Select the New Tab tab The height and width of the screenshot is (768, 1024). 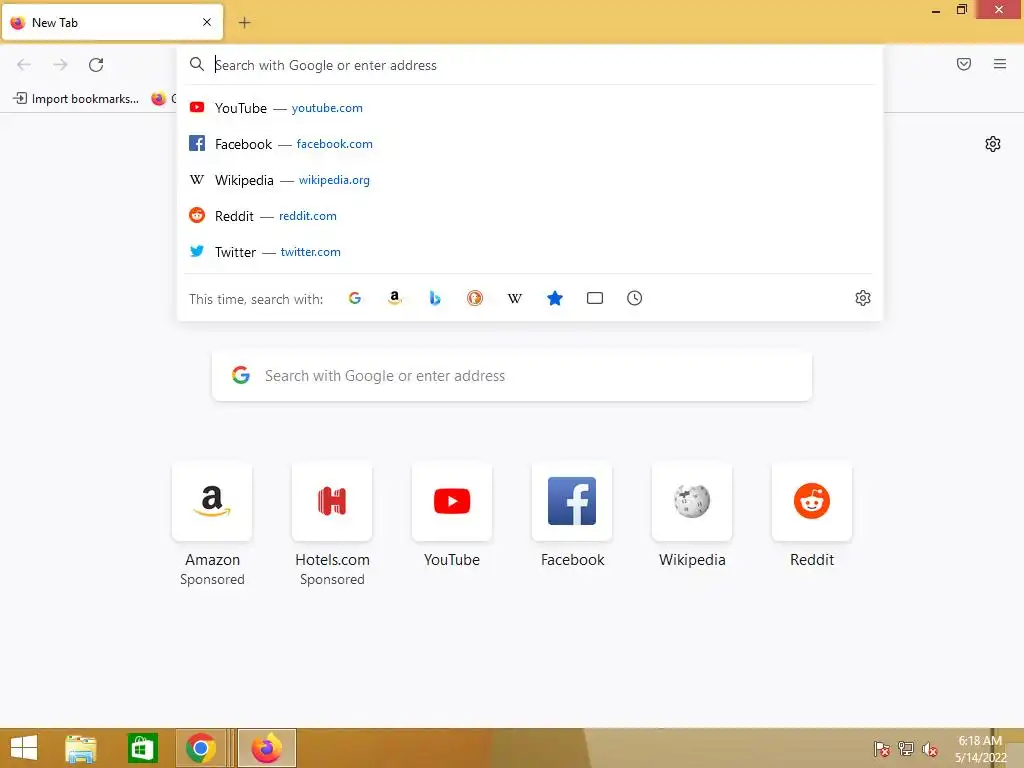(112, 22)
